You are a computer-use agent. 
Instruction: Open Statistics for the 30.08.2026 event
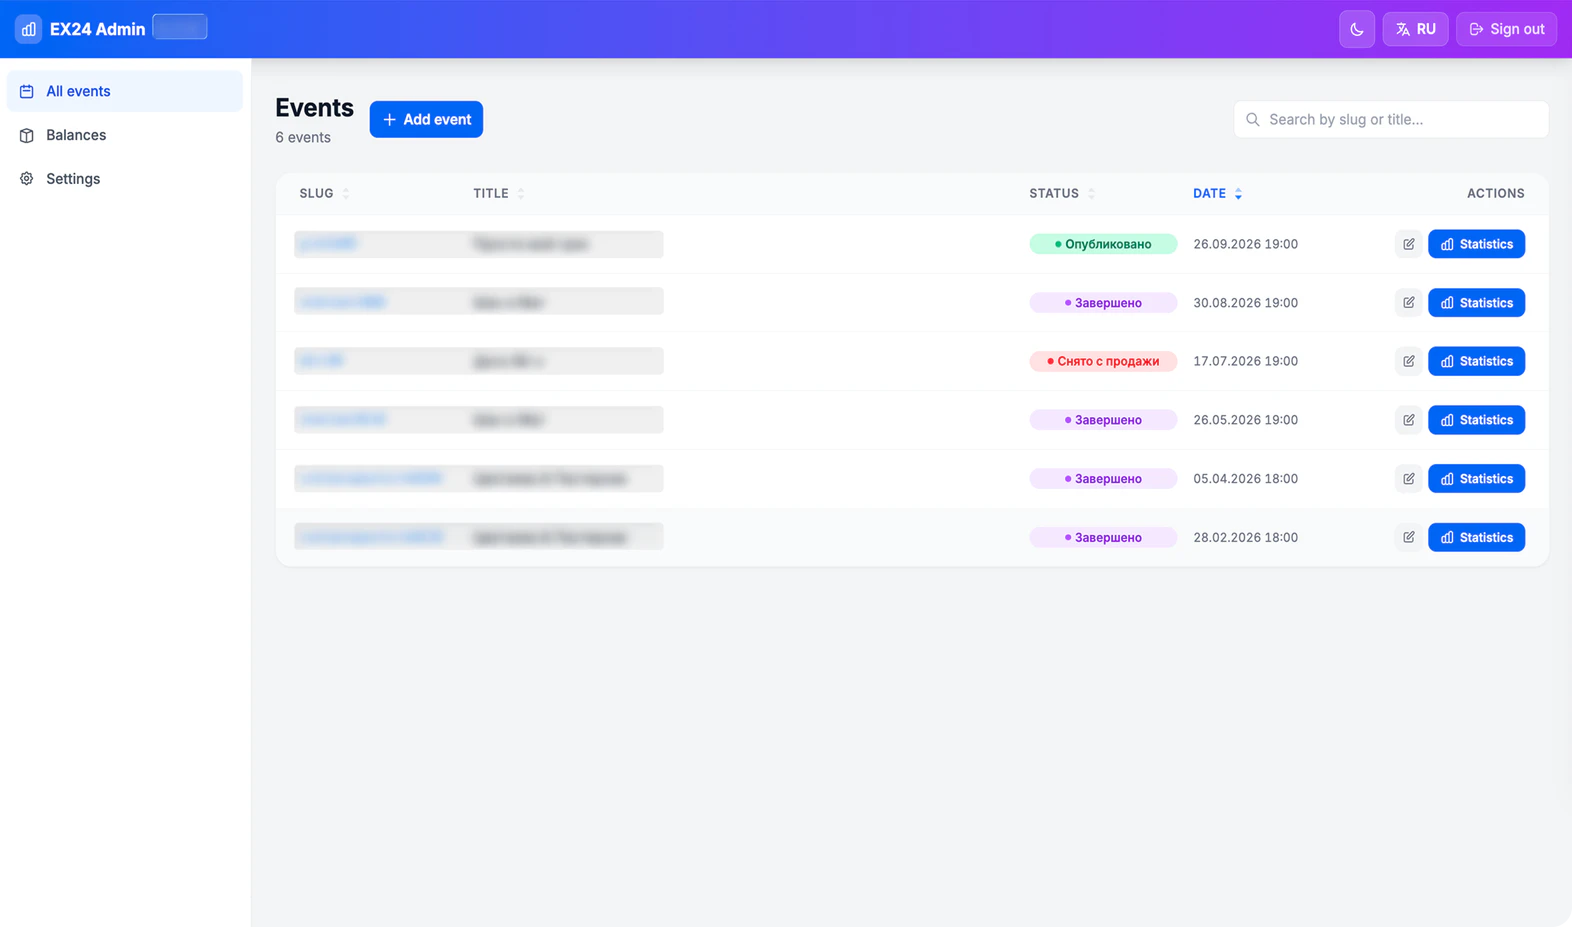[1476, 303]
